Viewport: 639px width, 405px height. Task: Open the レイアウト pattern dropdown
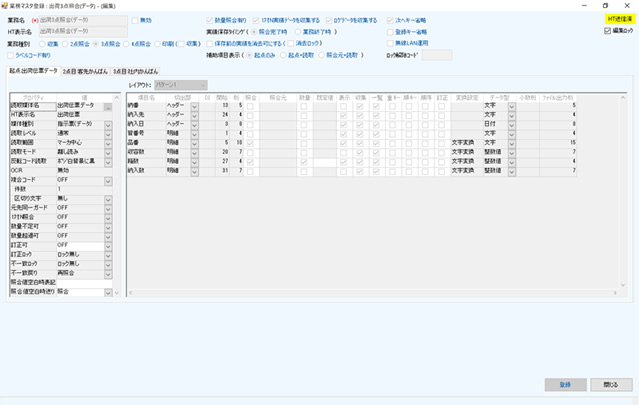[x=184, y=86]
